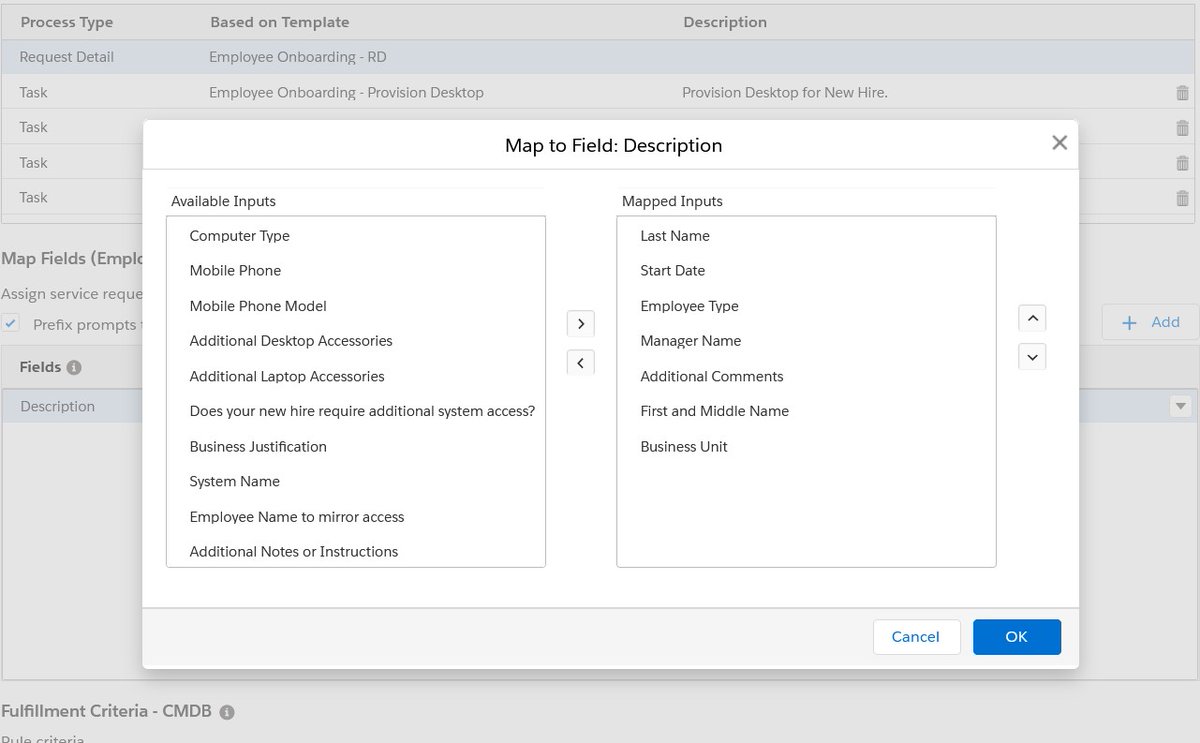1200x743 pixels.
Task: Click the Cancel button
Action: pyautogui.click(x=916, y=637)
